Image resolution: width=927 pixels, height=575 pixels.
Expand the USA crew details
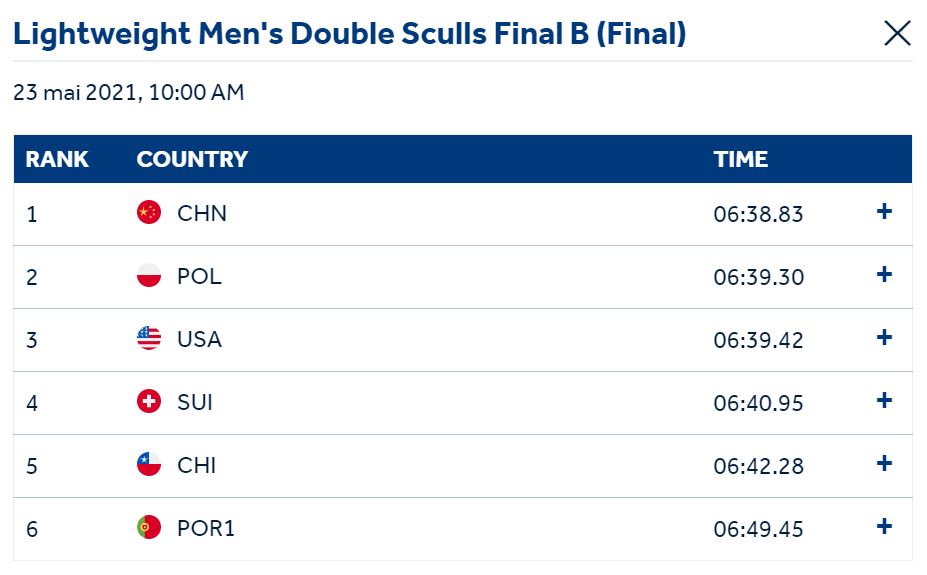pos(884,338)
